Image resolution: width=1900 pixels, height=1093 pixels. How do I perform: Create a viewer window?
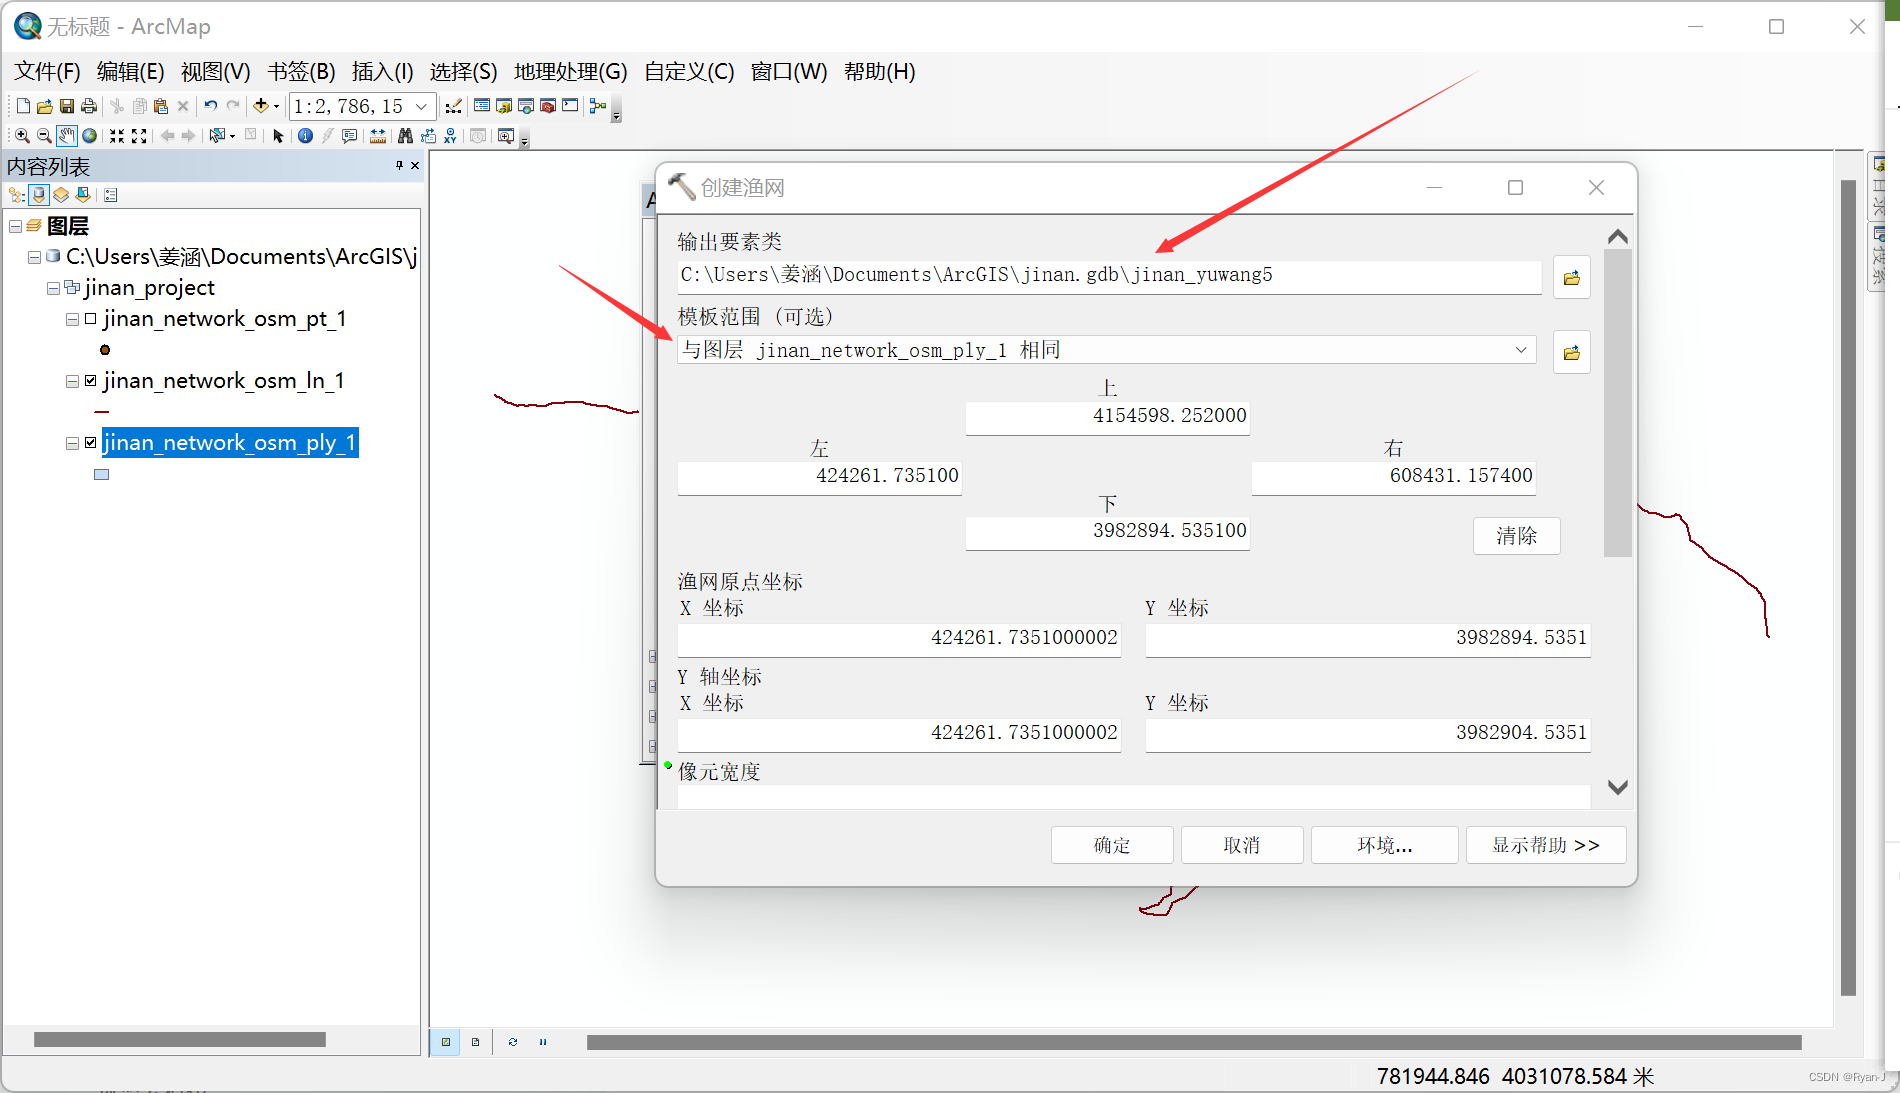click(x=506, y=136)
